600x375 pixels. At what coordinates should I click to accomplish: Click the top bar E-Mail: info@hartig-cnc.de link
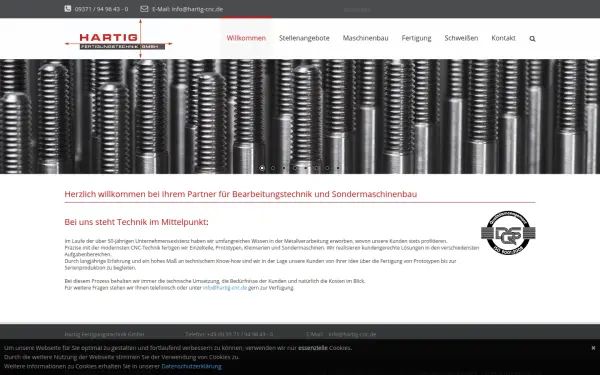tap(188, 9)
